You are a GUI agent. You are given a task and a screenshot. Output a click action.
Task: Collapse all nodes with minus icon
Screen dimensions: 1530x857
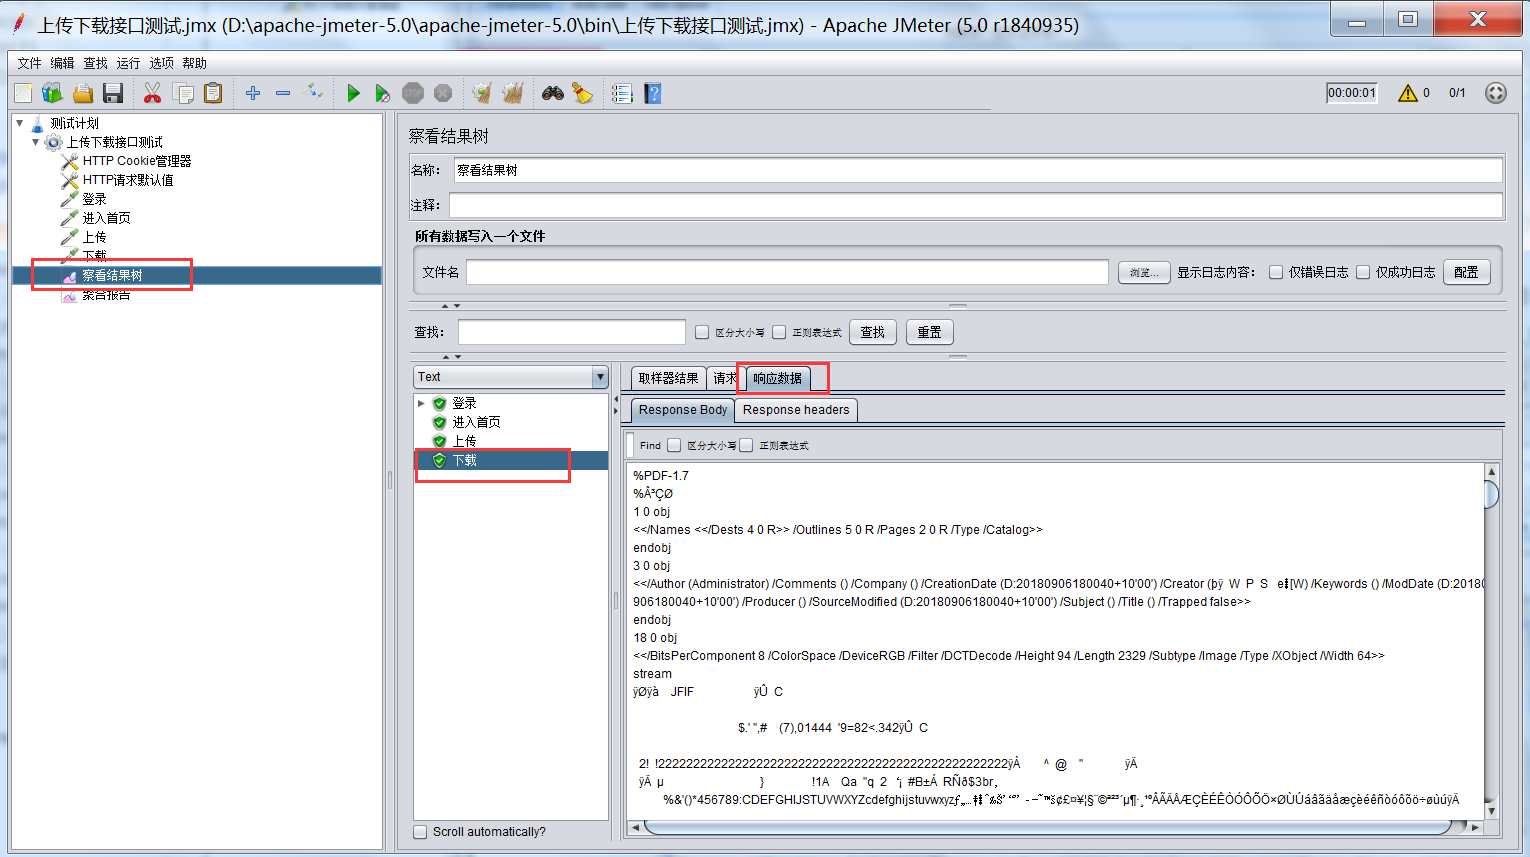[x=283, y=93]
